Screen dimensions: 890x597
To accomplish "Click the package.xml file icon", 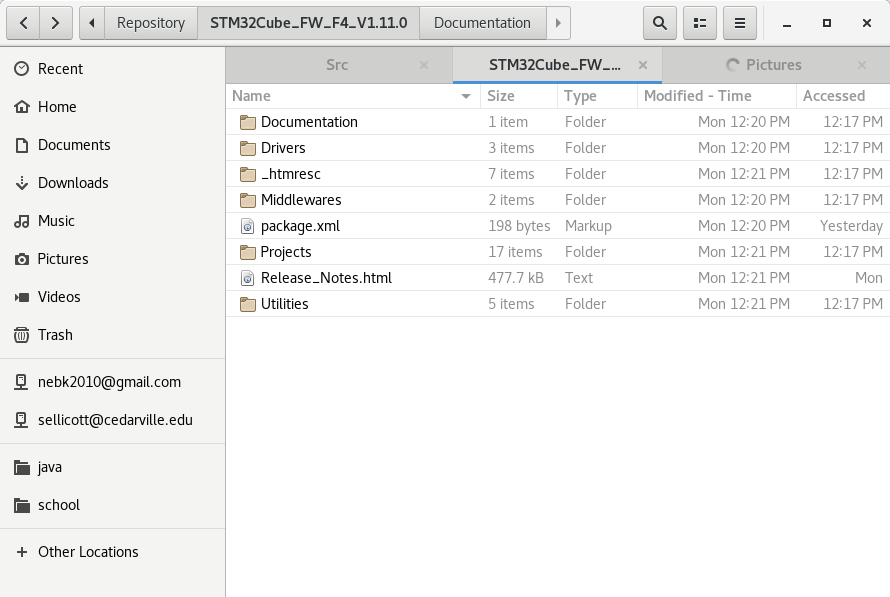I will pyautogui.click(x=247, y=226).
